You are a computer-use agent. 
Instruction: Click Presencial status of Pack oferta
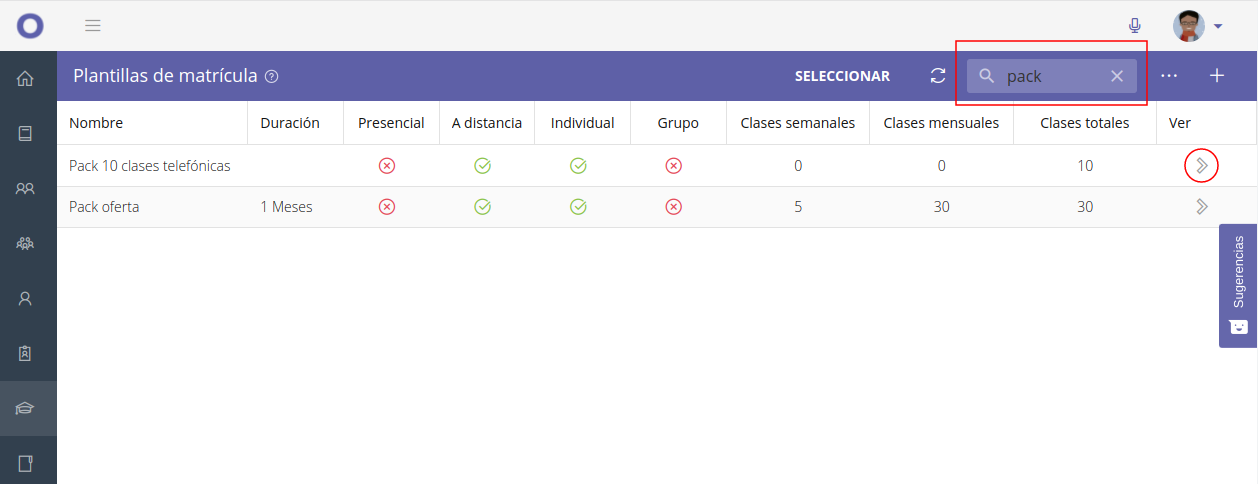tap(387, 207)
